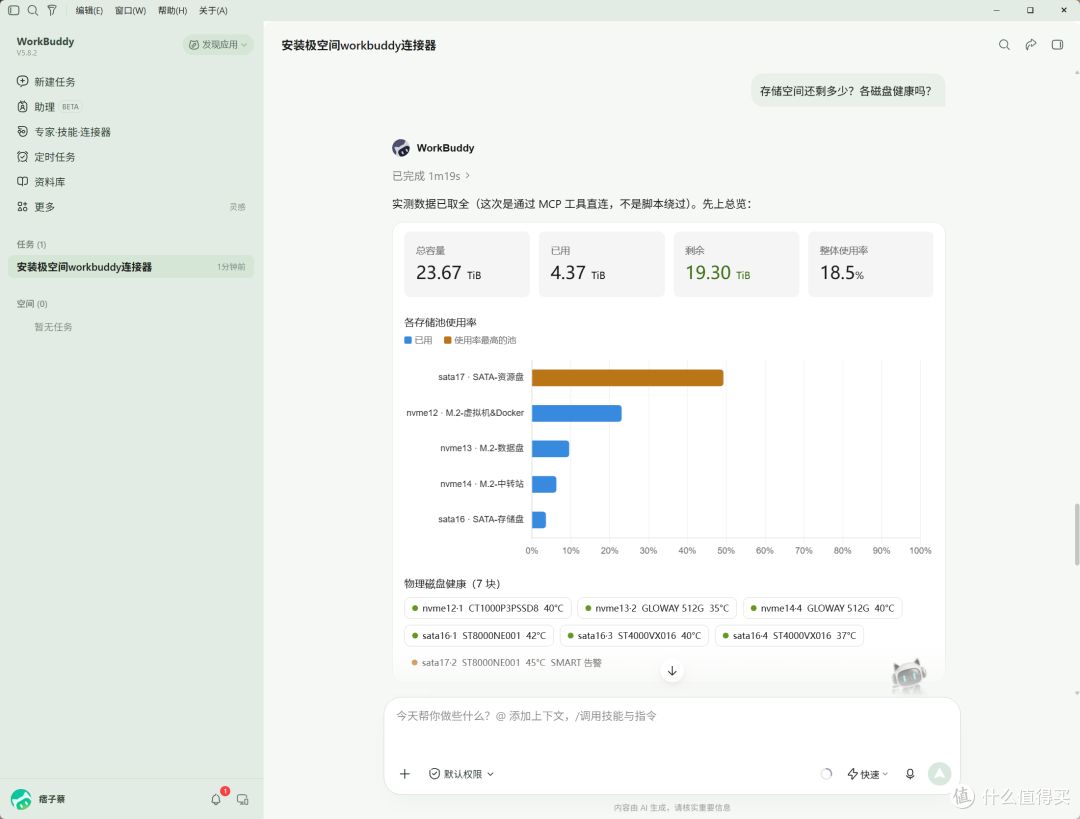The width and height of the screenshot is (1080, 819).
Task: Click disk chip nvme12-1 CT1000P3PSSD8
Action: [488, 608]
